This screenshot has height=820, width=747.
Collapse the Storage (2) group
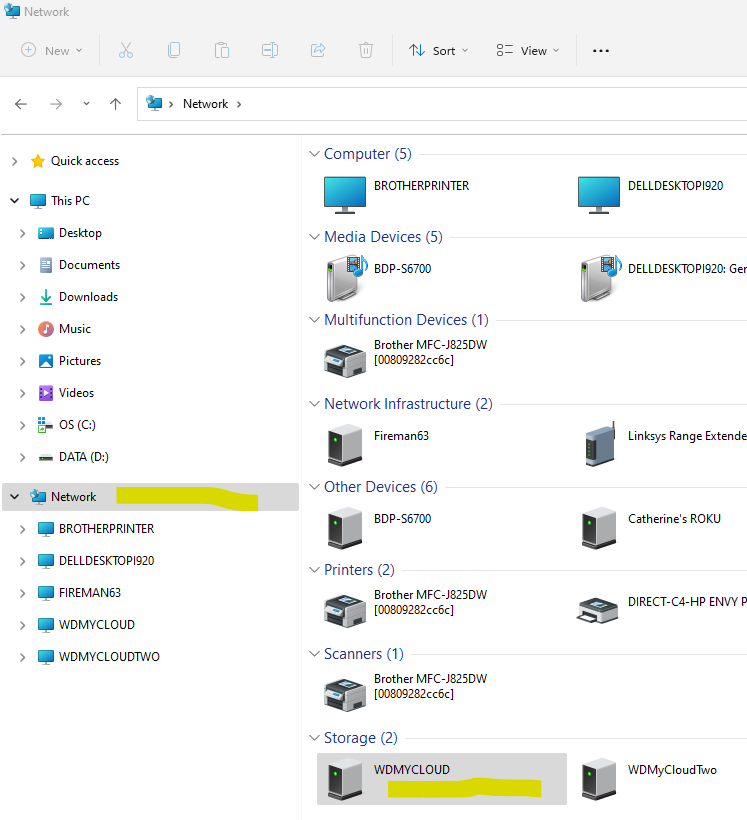tap(314, 738)
